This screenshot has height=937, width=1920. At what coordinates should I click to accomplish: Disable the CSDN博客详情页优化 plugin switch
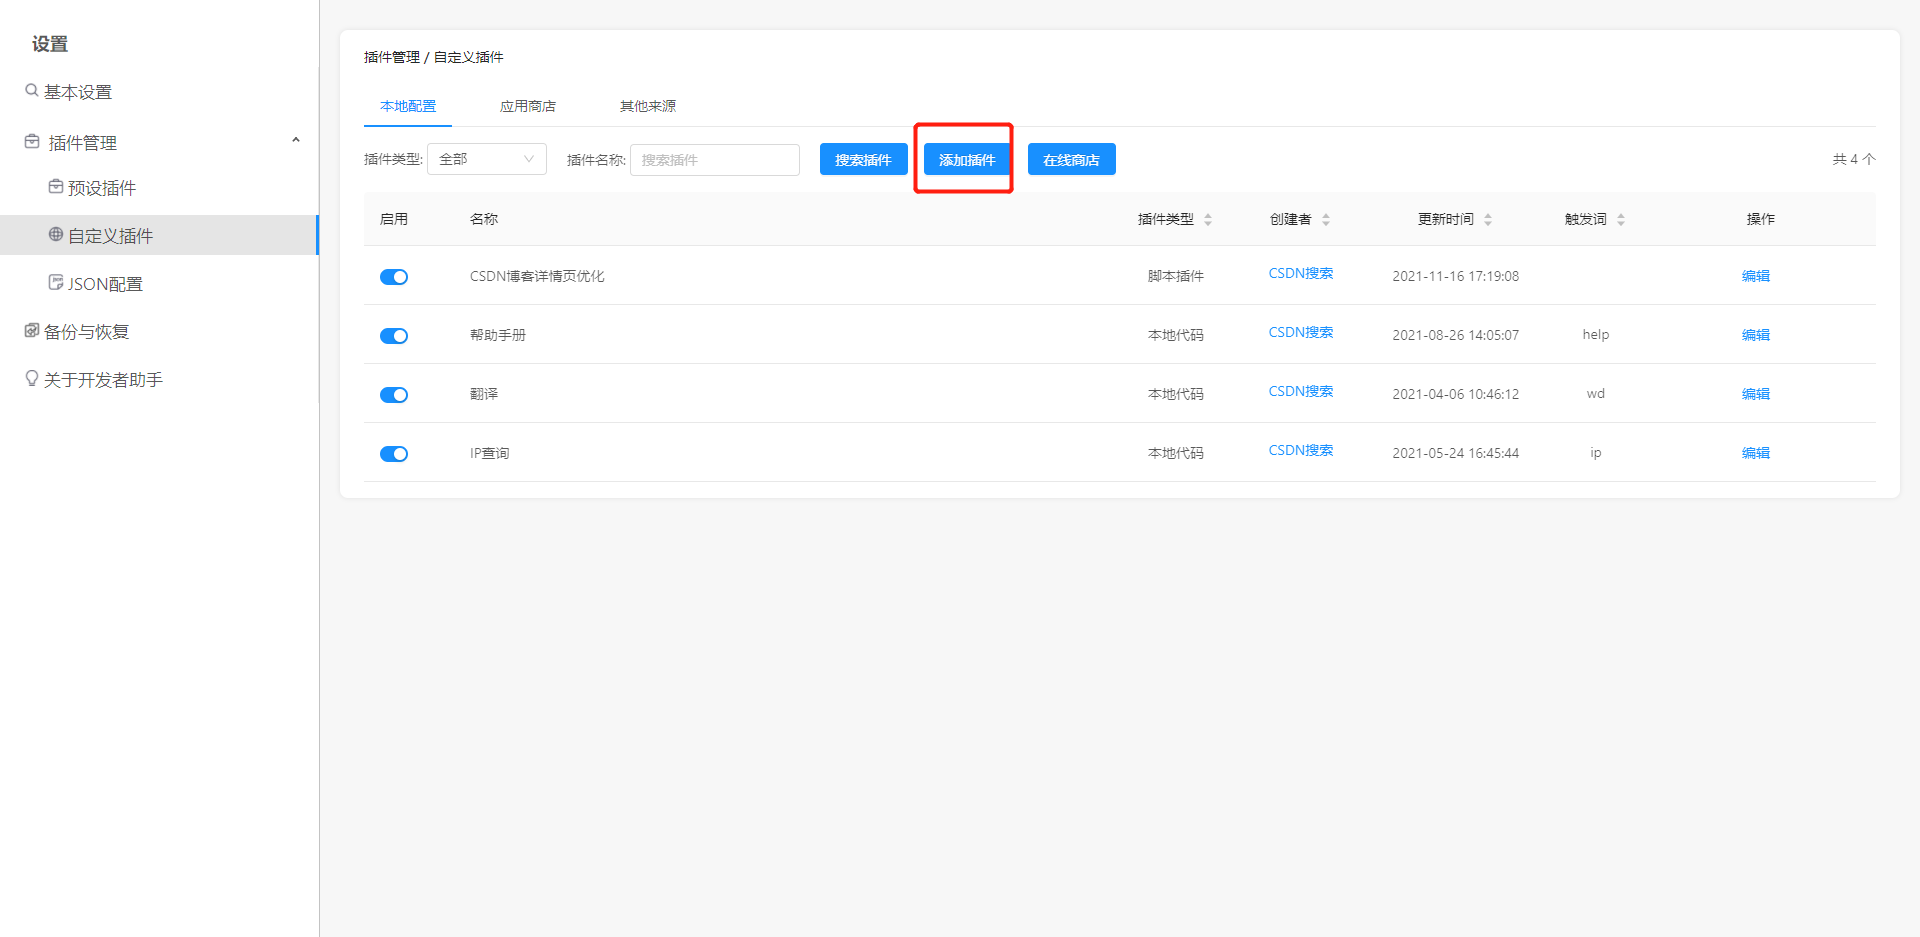[x=394, y=277]
